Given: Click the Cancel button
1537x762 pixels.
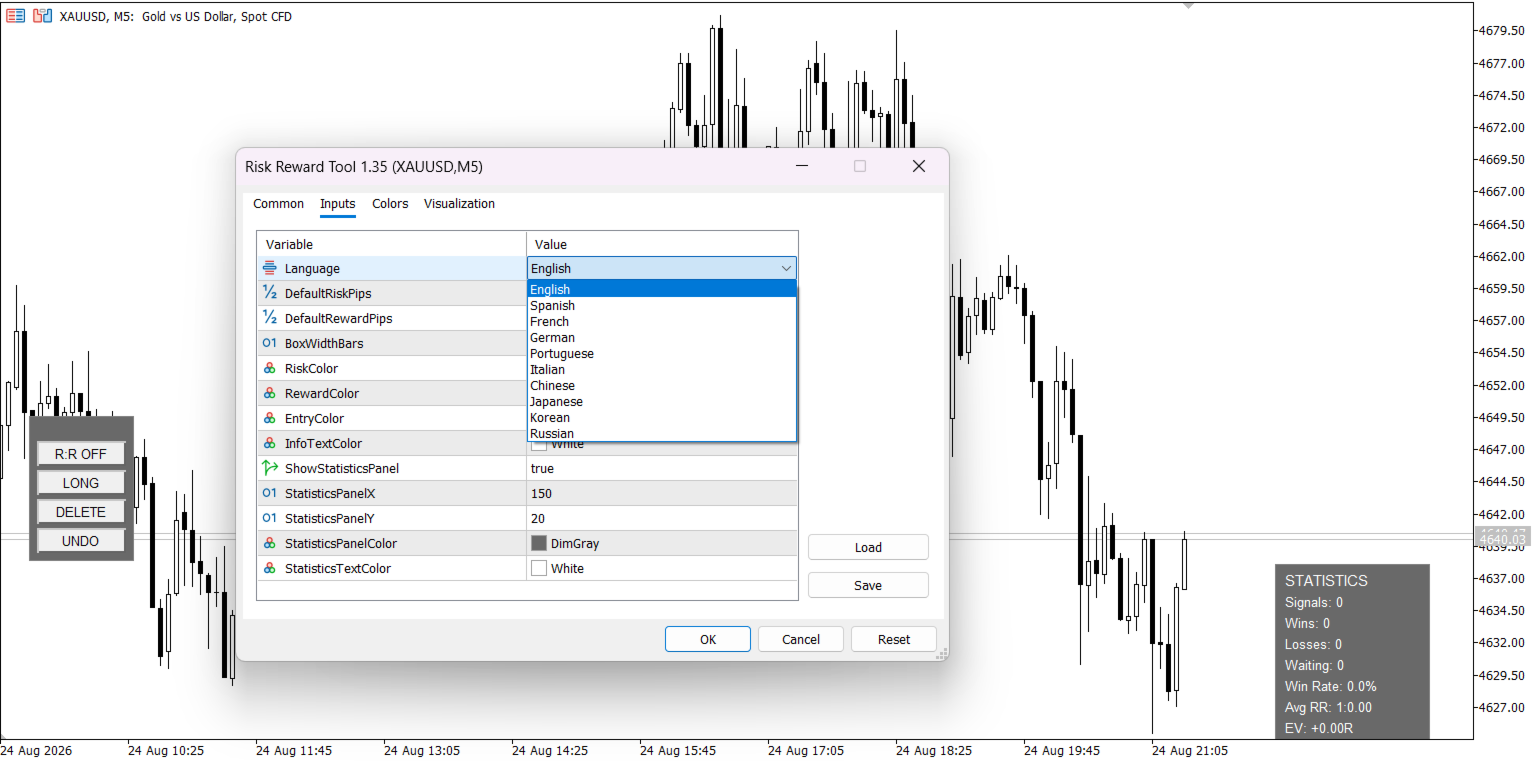Looking at the screenshot, I should click(801, 639).
